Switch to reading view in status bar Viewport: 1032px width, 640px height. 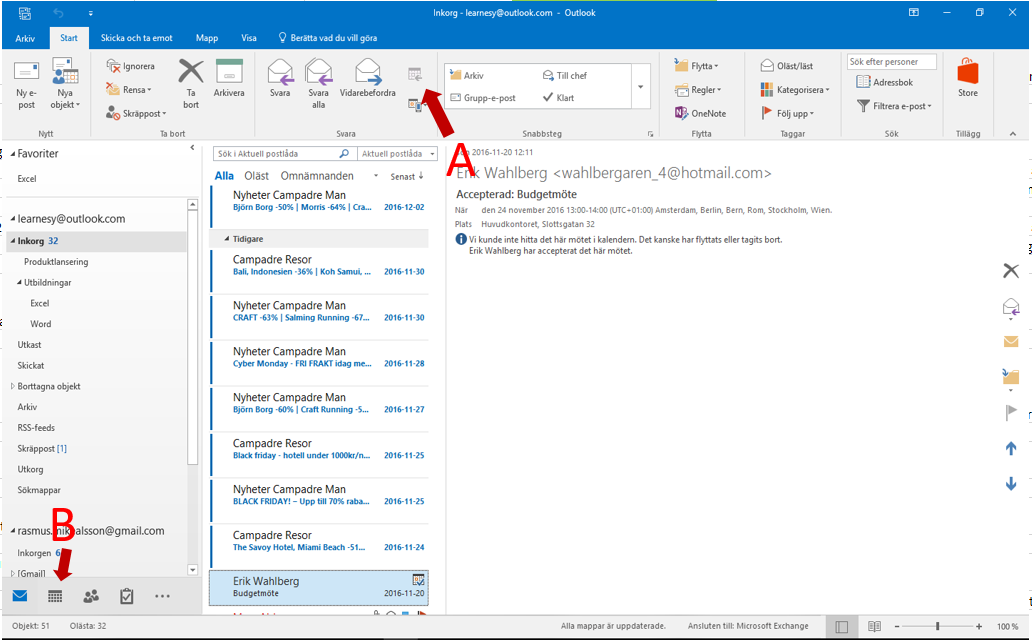pyautogui.click(x=874, y=627)
